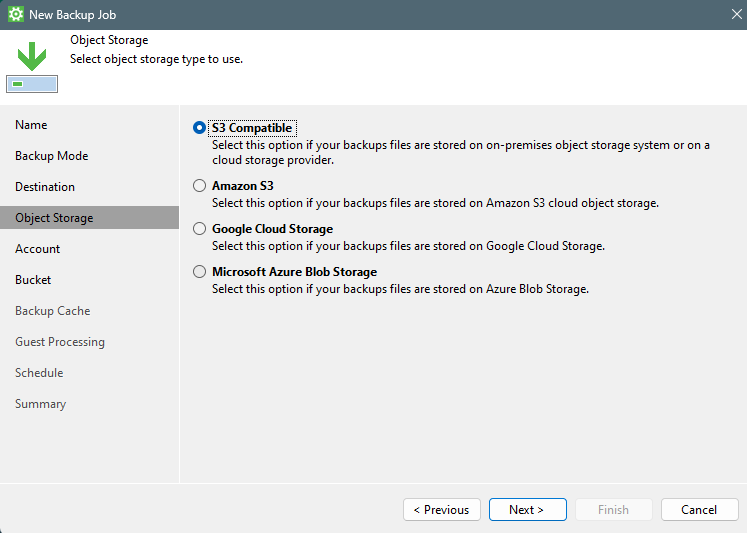Pick Microsoft Azure Blob Storage option
The width and height of the screenshot is (747, 533).
coord(200,272)
